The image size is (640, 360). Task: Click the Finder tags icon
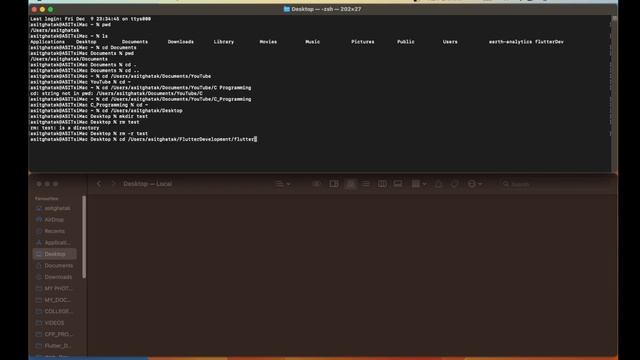click(454, 184)
